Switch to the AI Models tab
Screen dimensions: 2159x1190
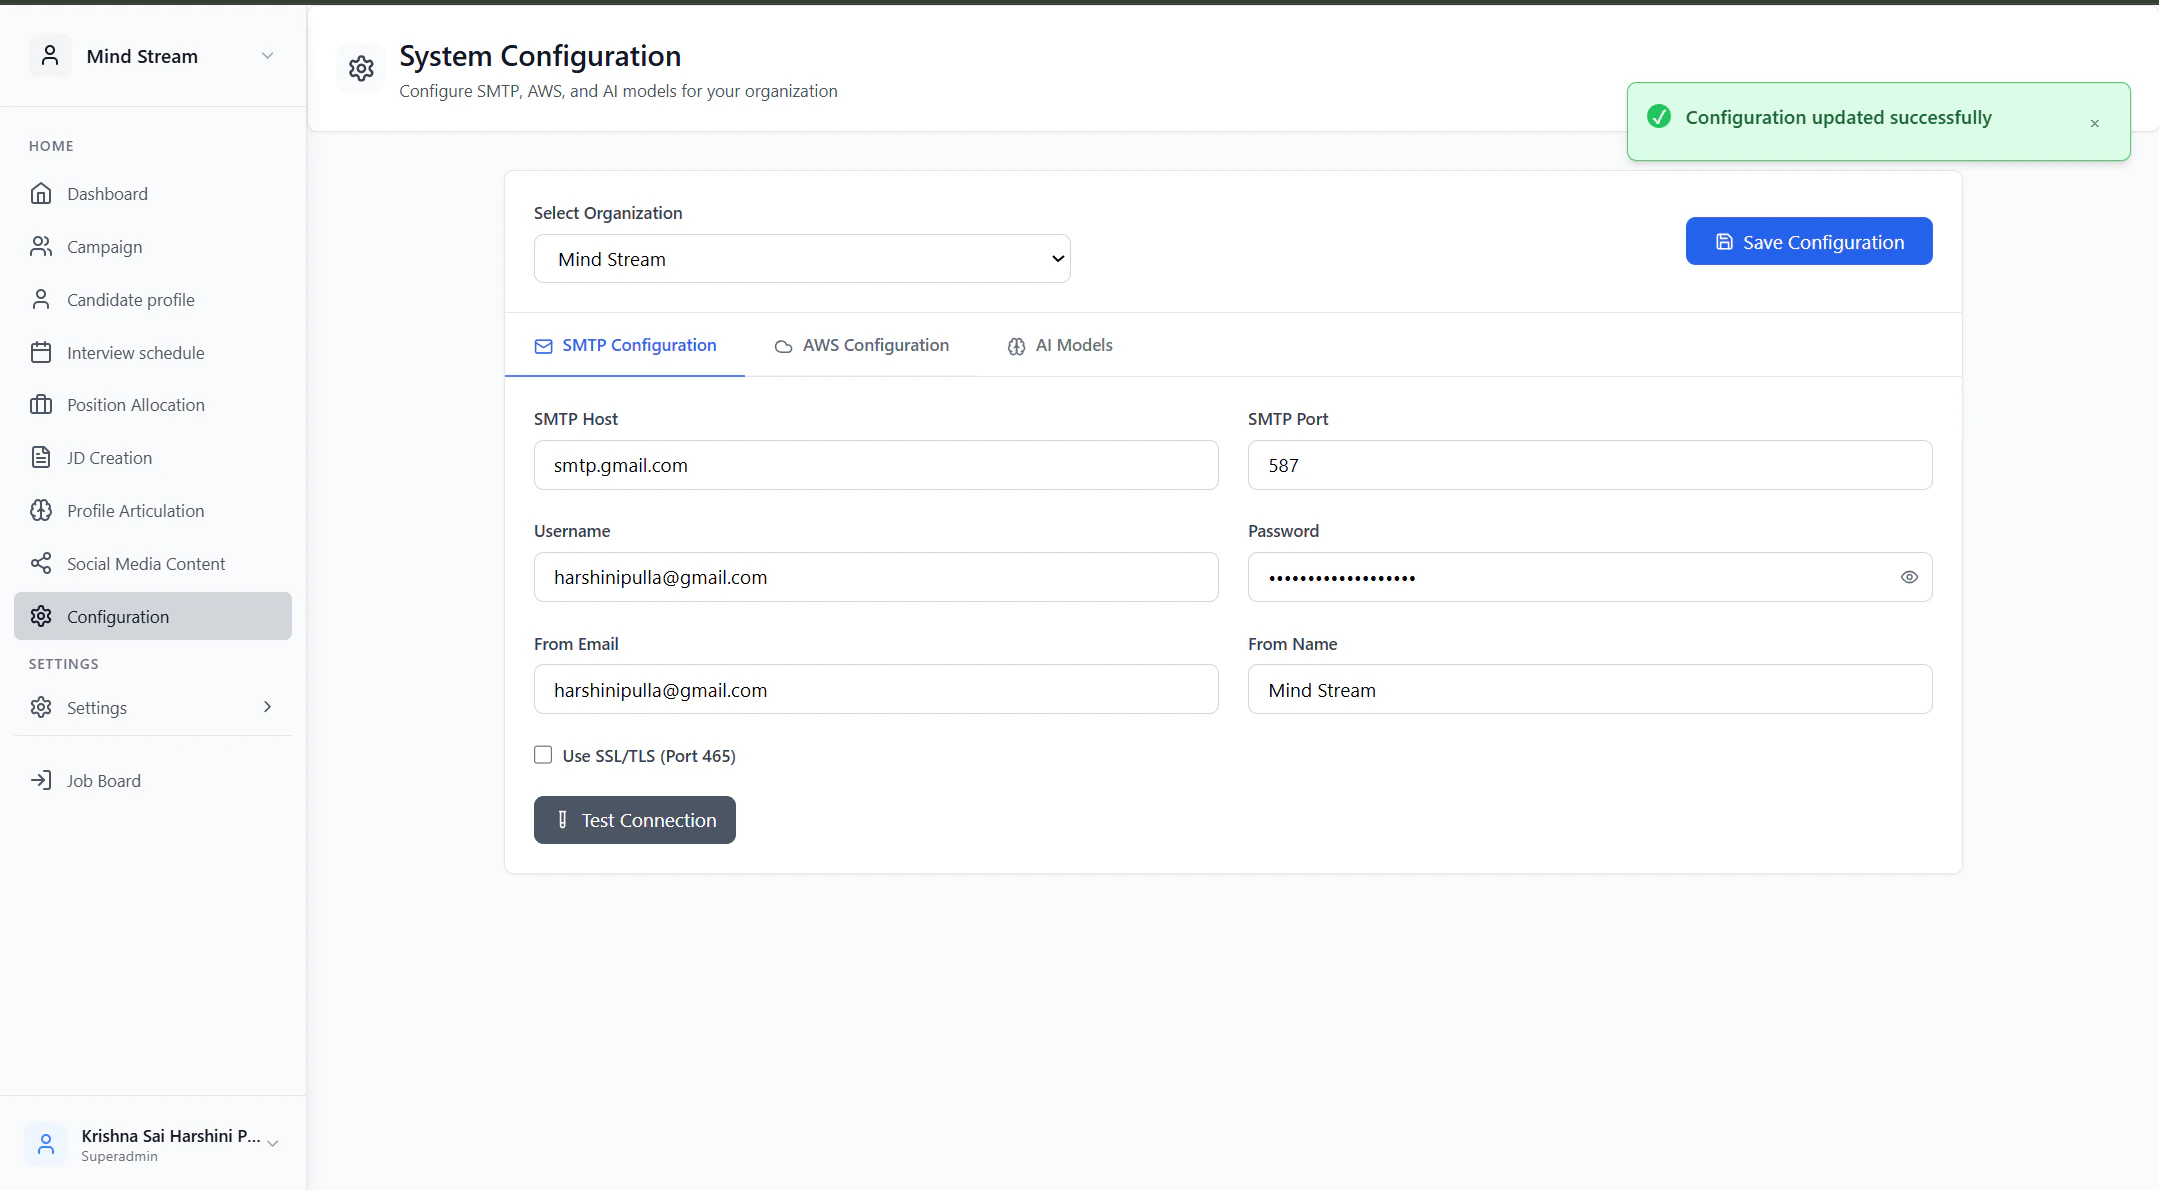point(1060,346)
